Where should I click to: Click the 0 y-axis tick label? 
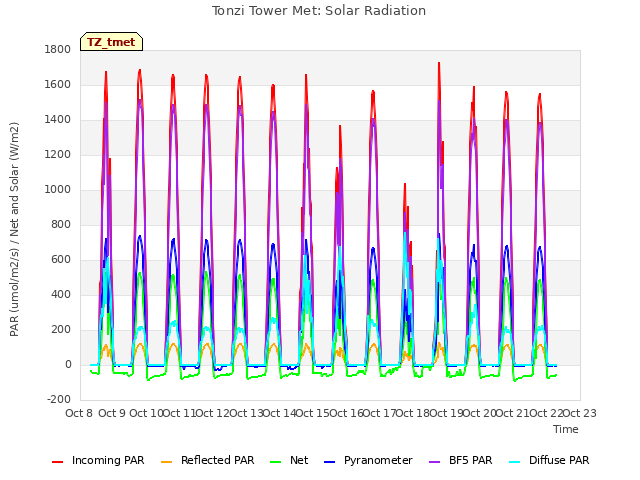coord(68,365)
